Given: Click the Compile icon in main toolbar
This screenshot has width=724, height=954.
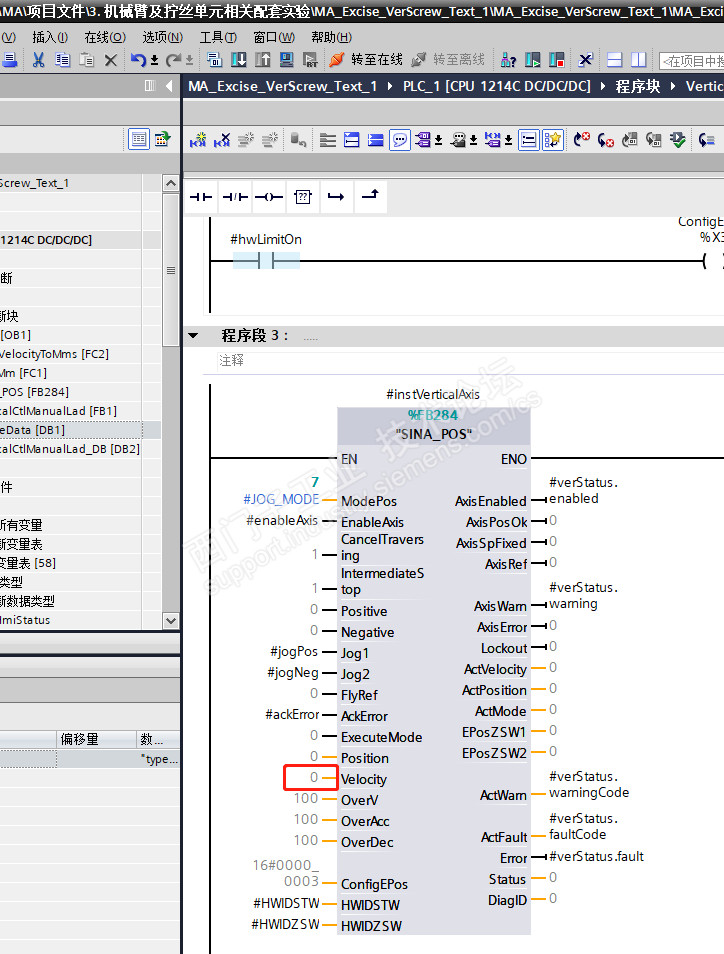Looking at the screenshot, I should [x=214, y=60].
